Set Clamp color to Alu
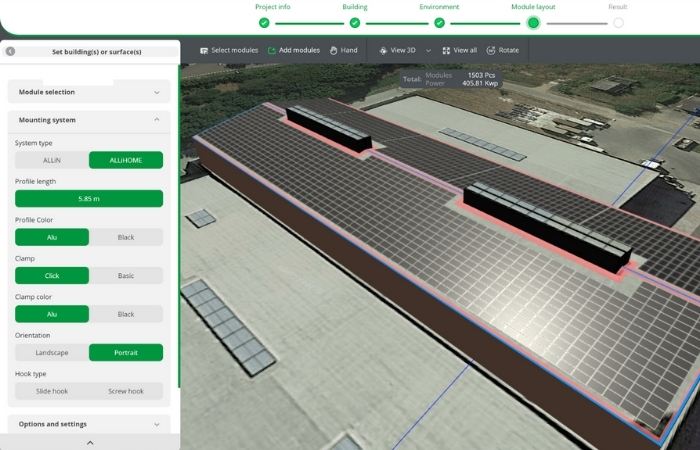The image size is (700, 450). click(x=52, y=314)
